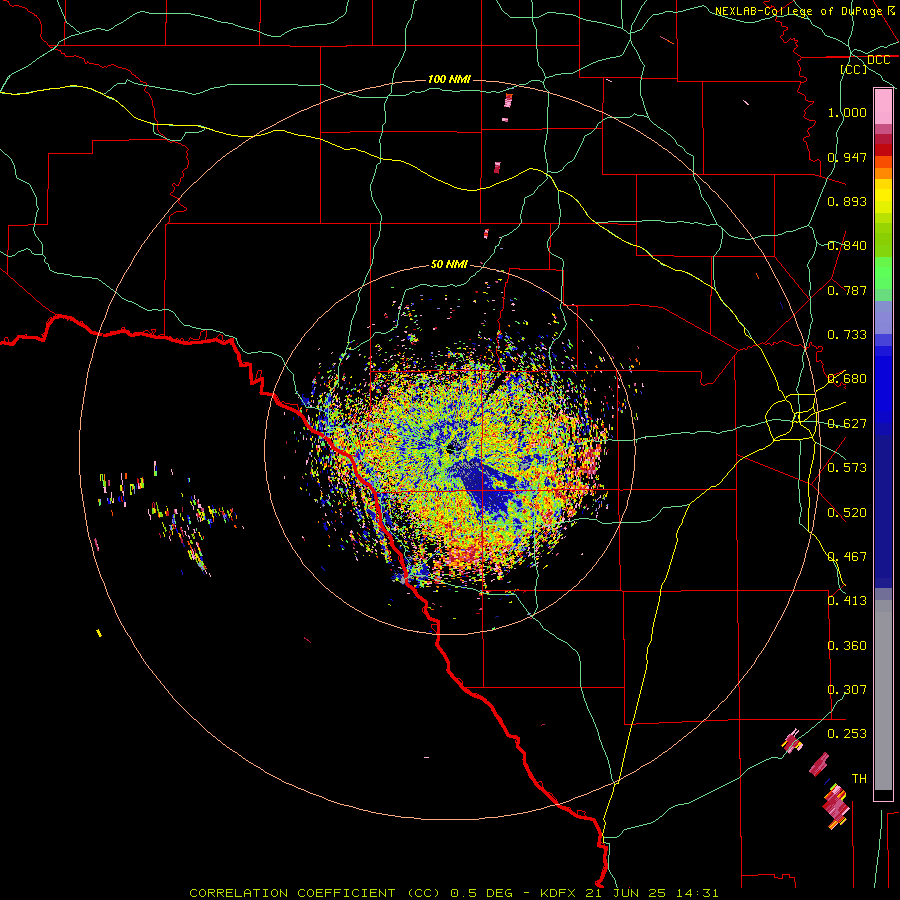Click the 0.467 scale value

click(x=847, y=557)
